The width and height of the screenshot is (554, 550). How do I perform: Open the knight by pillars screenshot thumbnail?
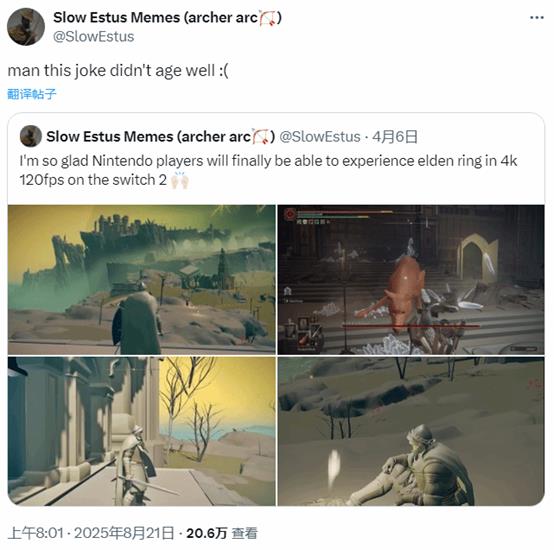pyautogui.click(x=142, y=431)
